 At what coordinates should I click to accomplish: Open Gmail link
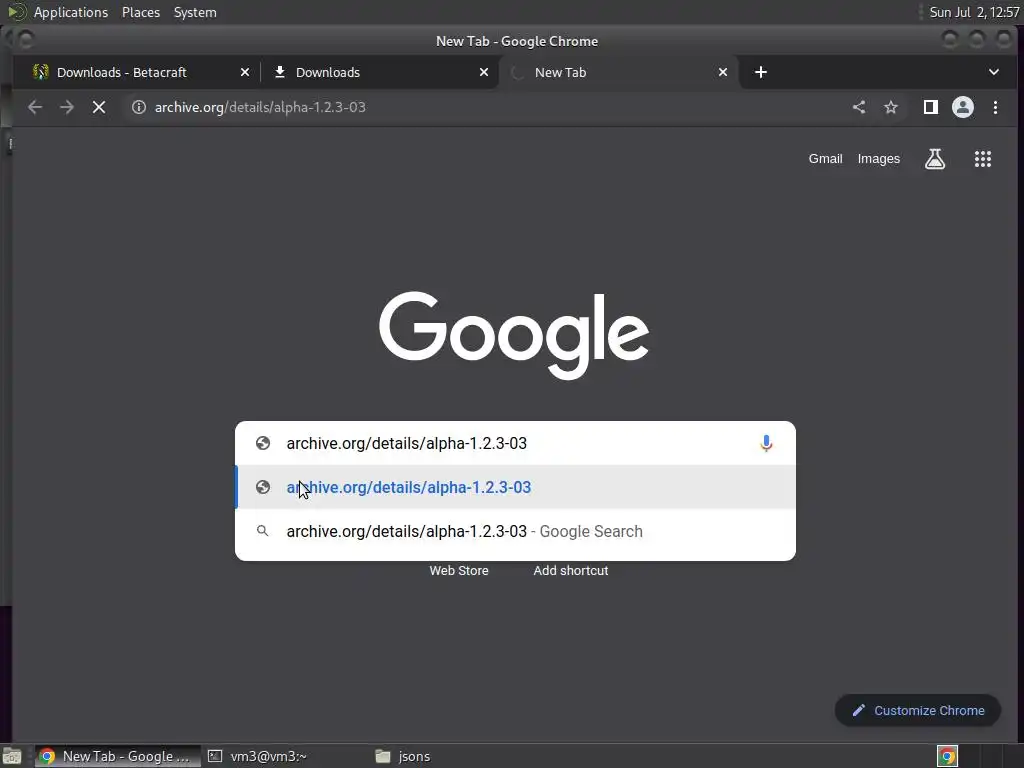pos(825,159)
